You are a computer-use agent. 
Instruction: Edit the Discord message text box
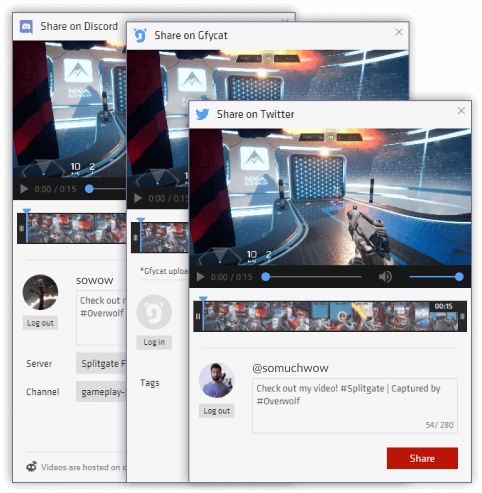click(101, 318)
